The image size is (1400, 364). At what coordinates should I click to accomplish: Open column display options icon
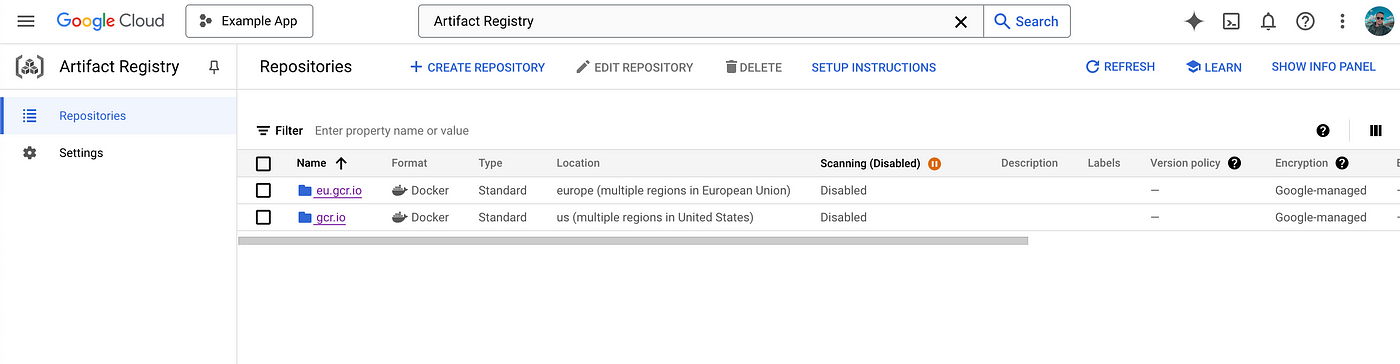point(1376,130)
